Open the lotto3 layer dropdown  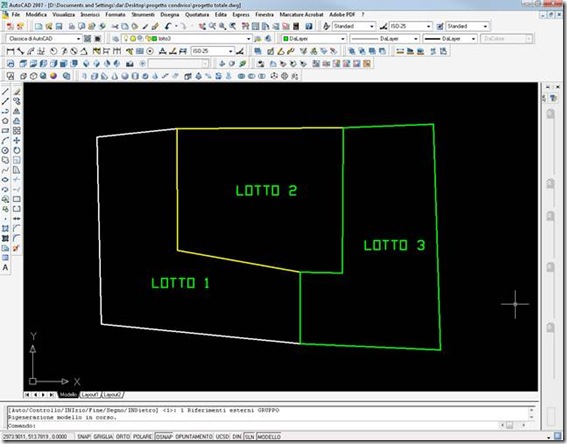point(187,39)
